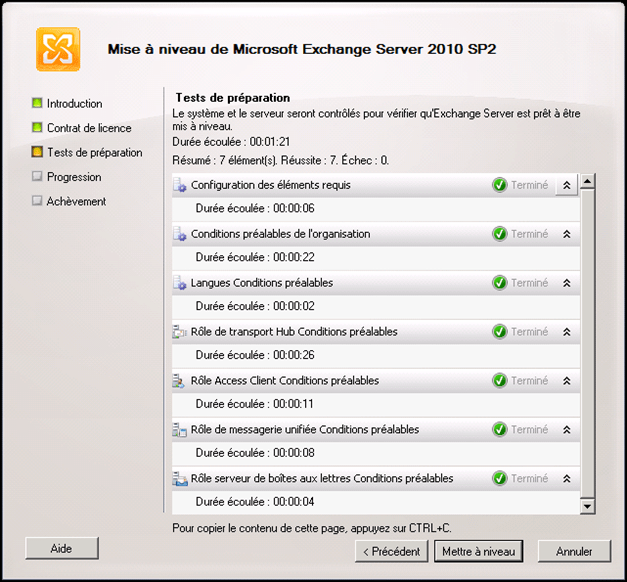The width and height of the screenshot is (627, 582).
Task: Click the Configuration des éléments requis icon
Action: click(x=180, y=185)
